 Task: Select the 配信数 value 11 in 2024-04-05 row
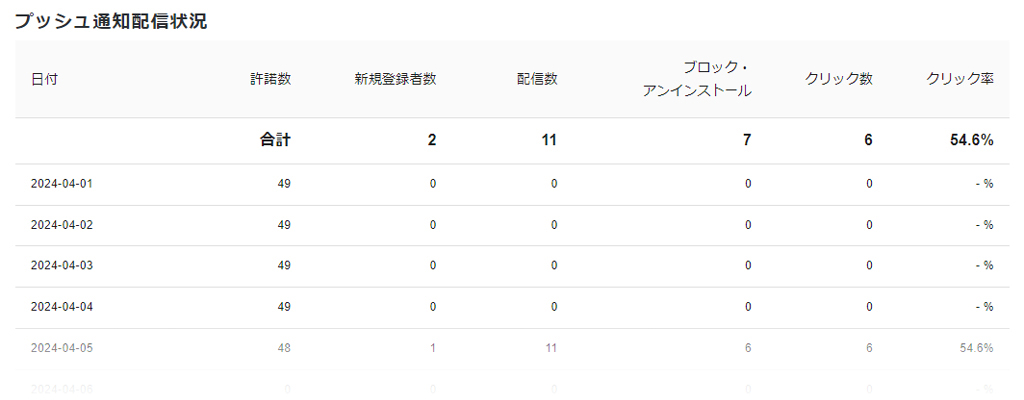pyautogui.click(x=551, y=348)
